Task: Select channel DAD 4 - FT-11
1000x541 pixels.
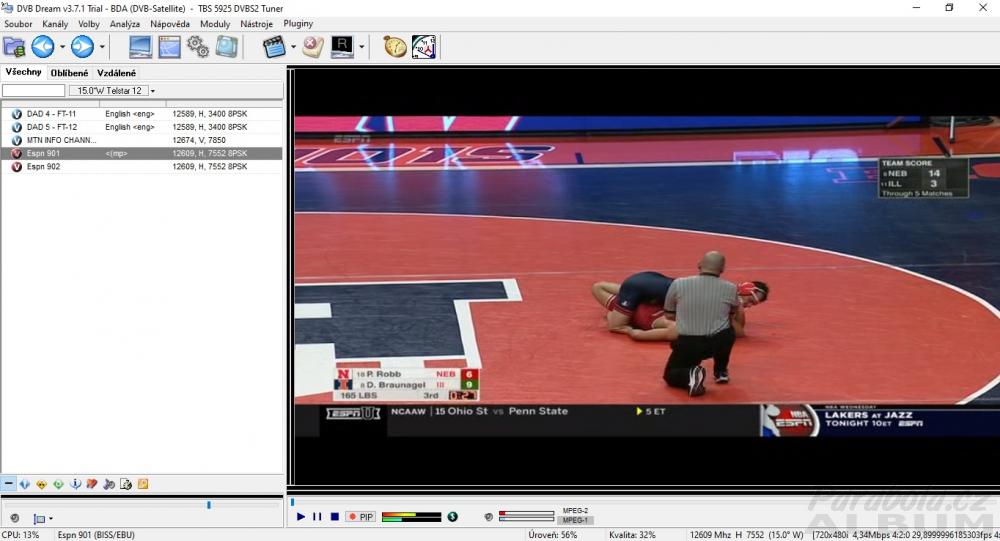Action: pos(142,114)
